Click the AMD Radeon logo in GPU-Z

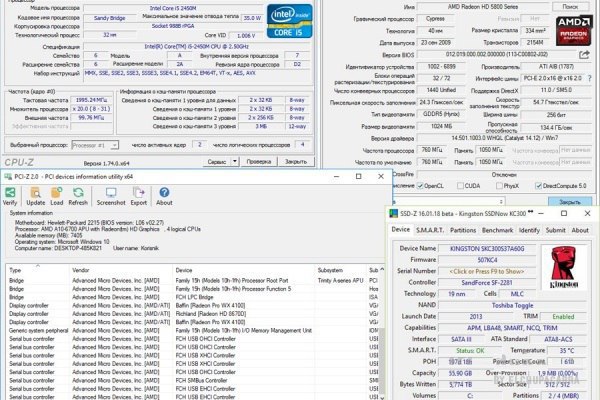click(574, 31)
